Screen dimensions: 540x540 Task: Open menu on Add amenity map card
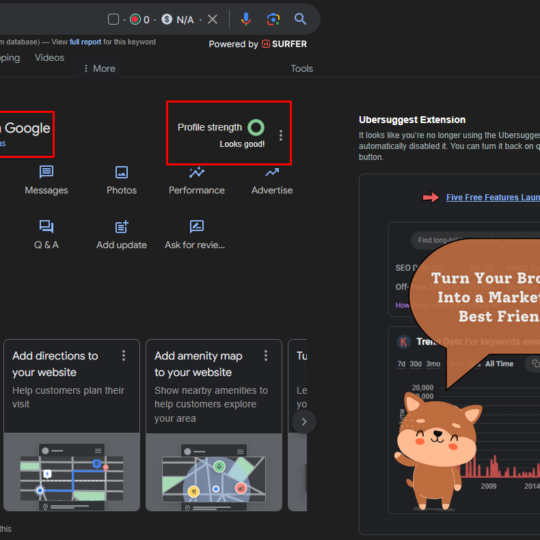266,355
